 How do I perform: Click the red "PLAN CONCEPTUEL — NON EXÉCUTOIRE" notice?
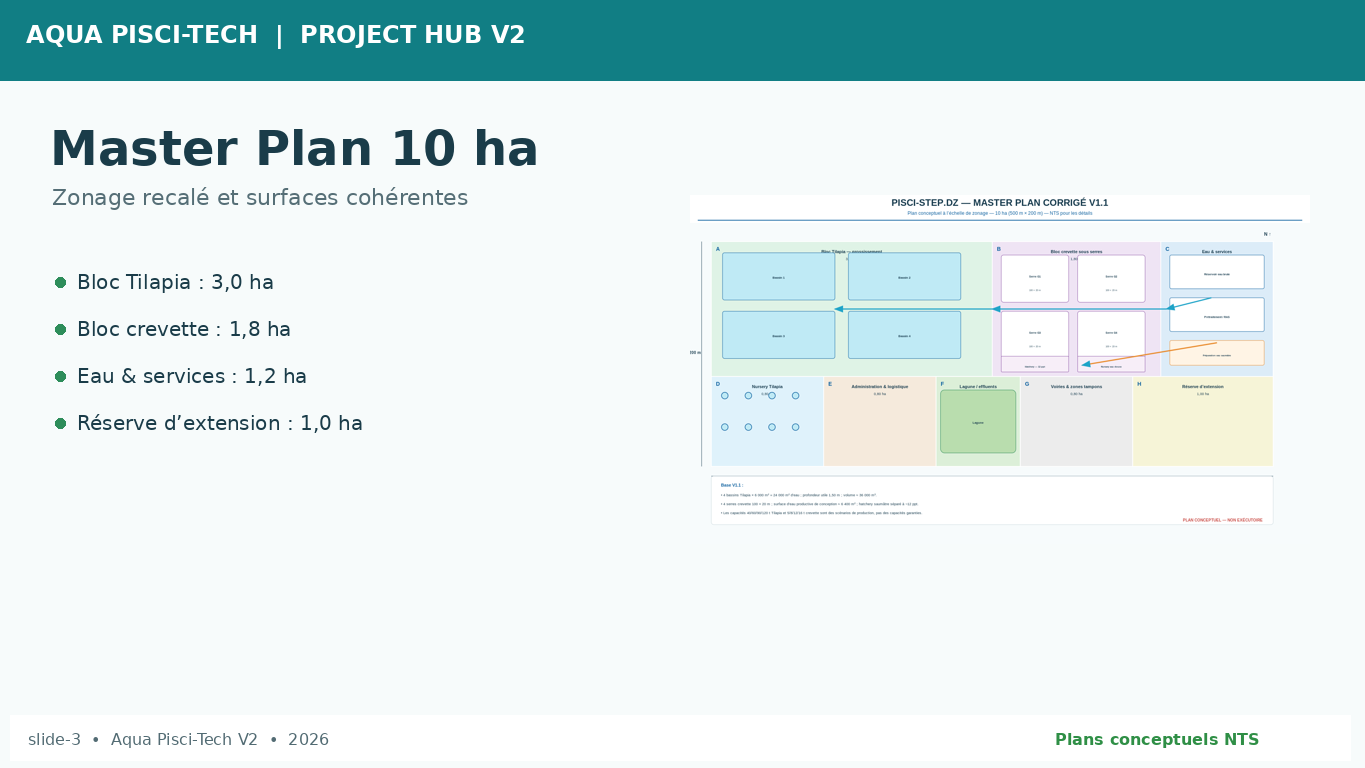1223,520
